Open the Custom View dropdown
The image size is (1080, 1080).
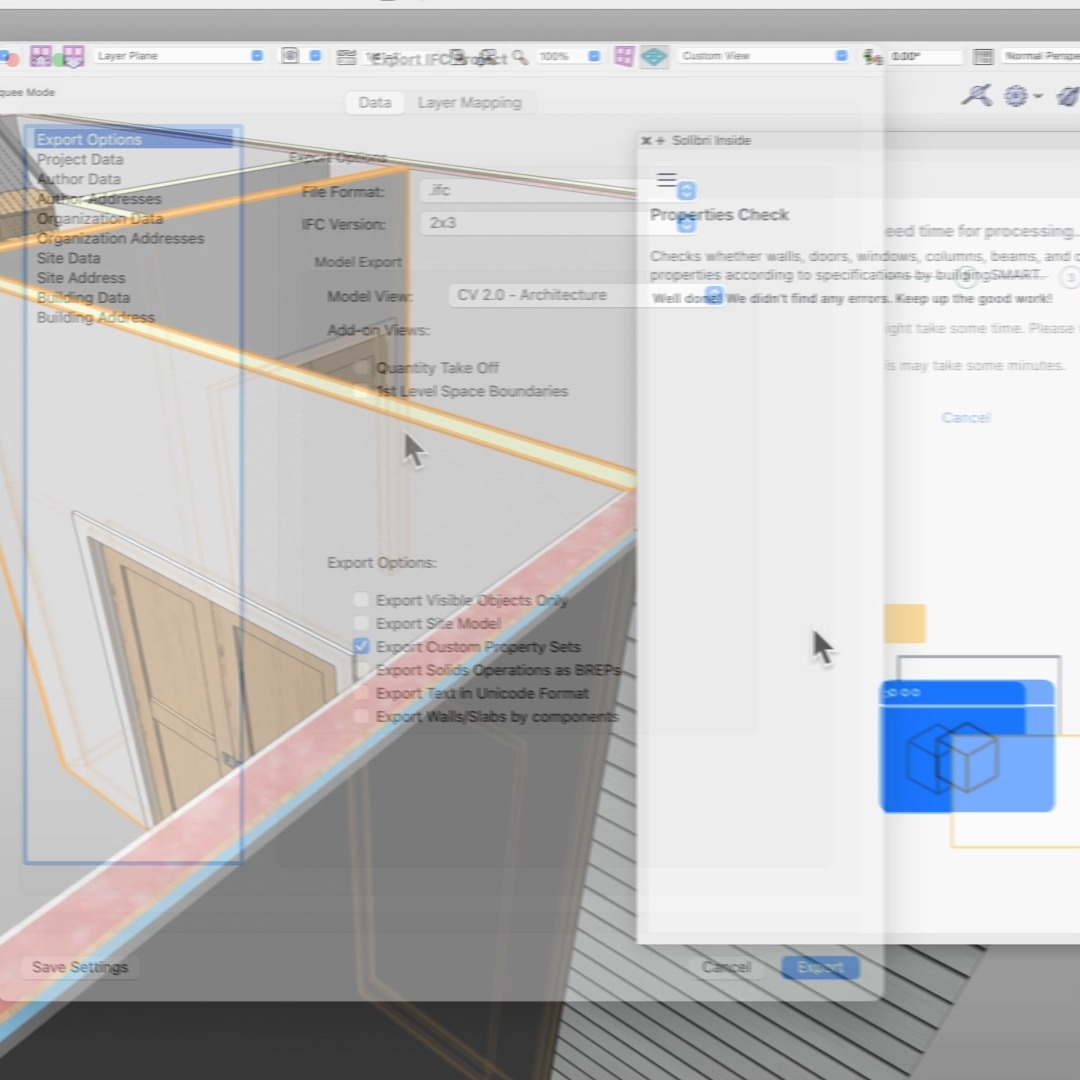(x=763, y=56)
